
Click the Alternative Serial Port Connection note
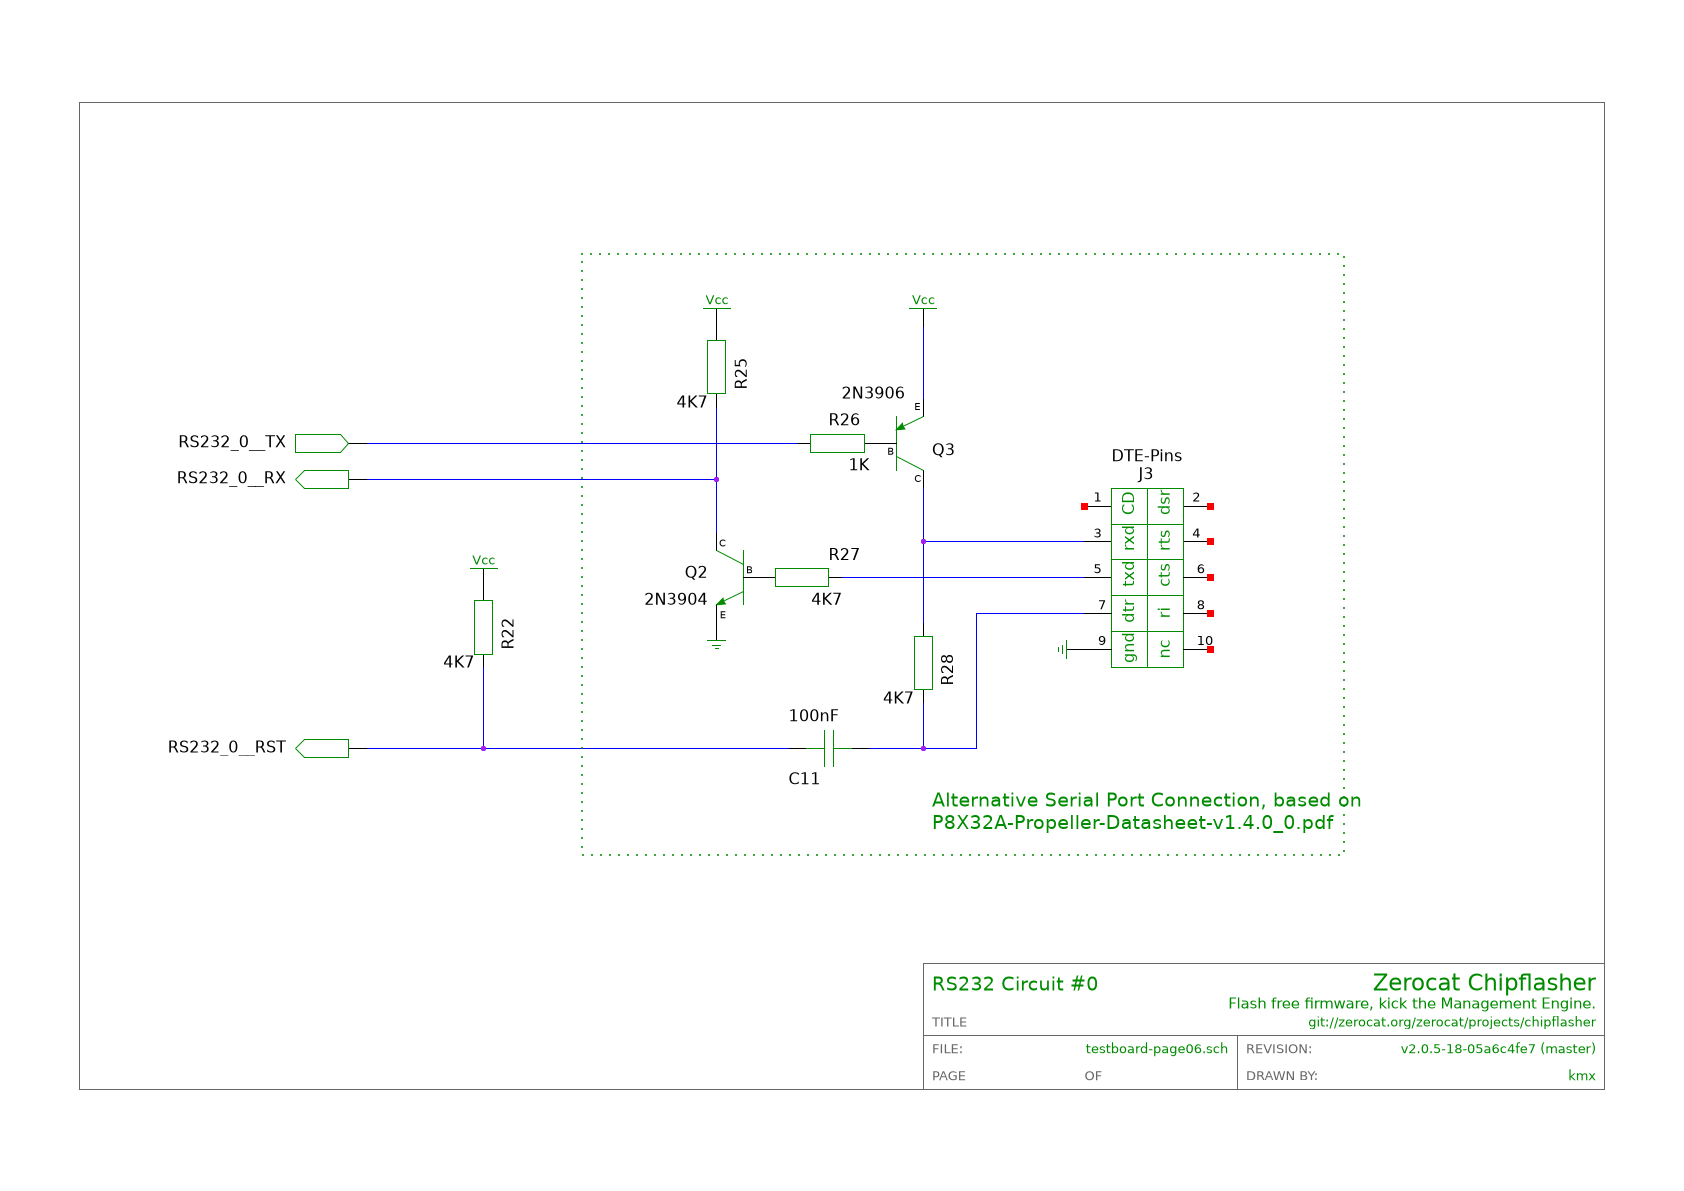pos(1146,800)
